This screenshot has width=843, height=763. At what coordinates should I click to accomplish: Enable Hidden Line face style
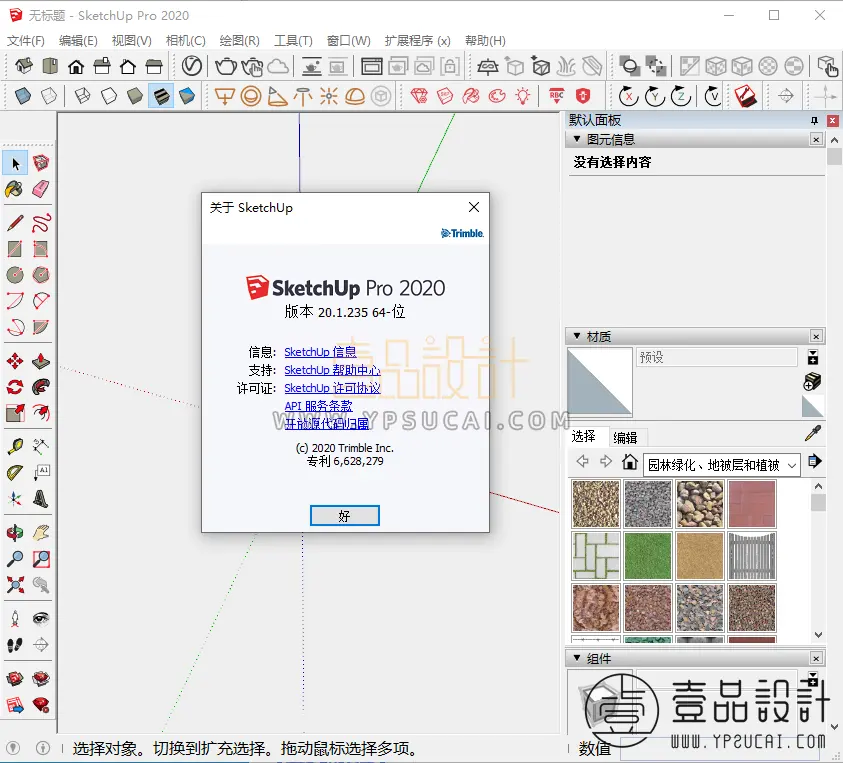[x=109, y=96]
